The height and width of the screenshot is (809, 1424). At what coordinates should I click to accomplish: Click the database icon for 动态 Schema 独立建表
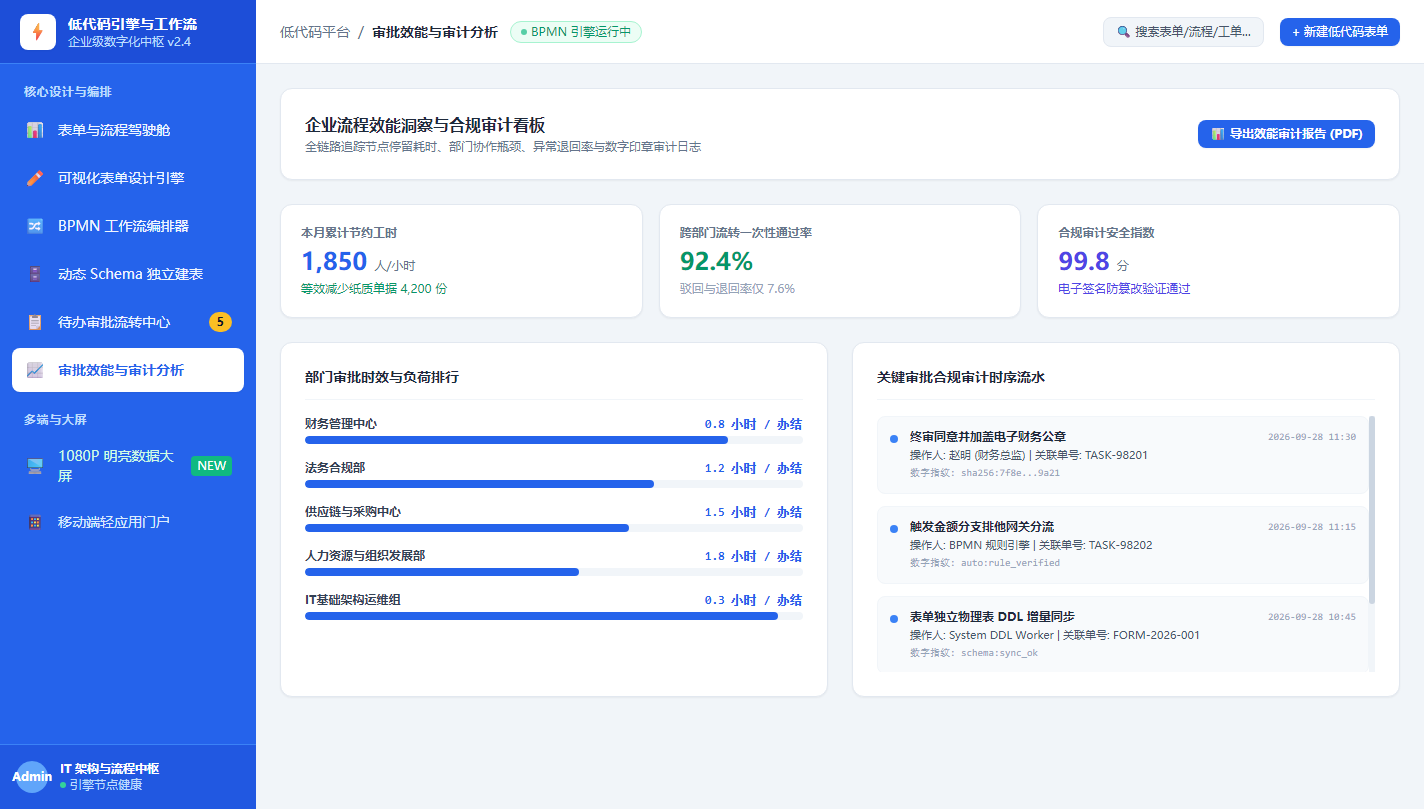35,274
